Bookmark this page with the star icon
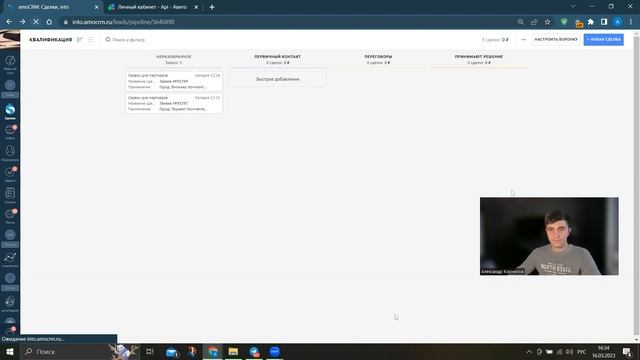 (x=547, y=22)
